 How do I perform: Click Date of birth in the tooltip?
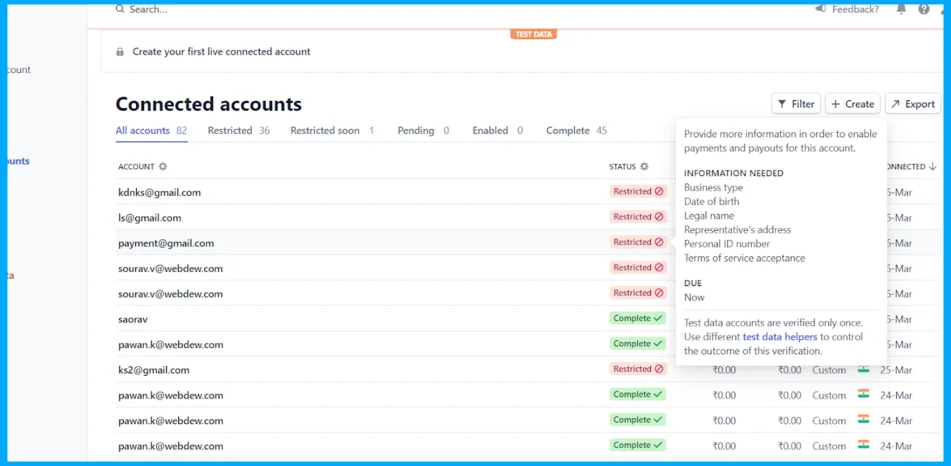tap(711, 201)
